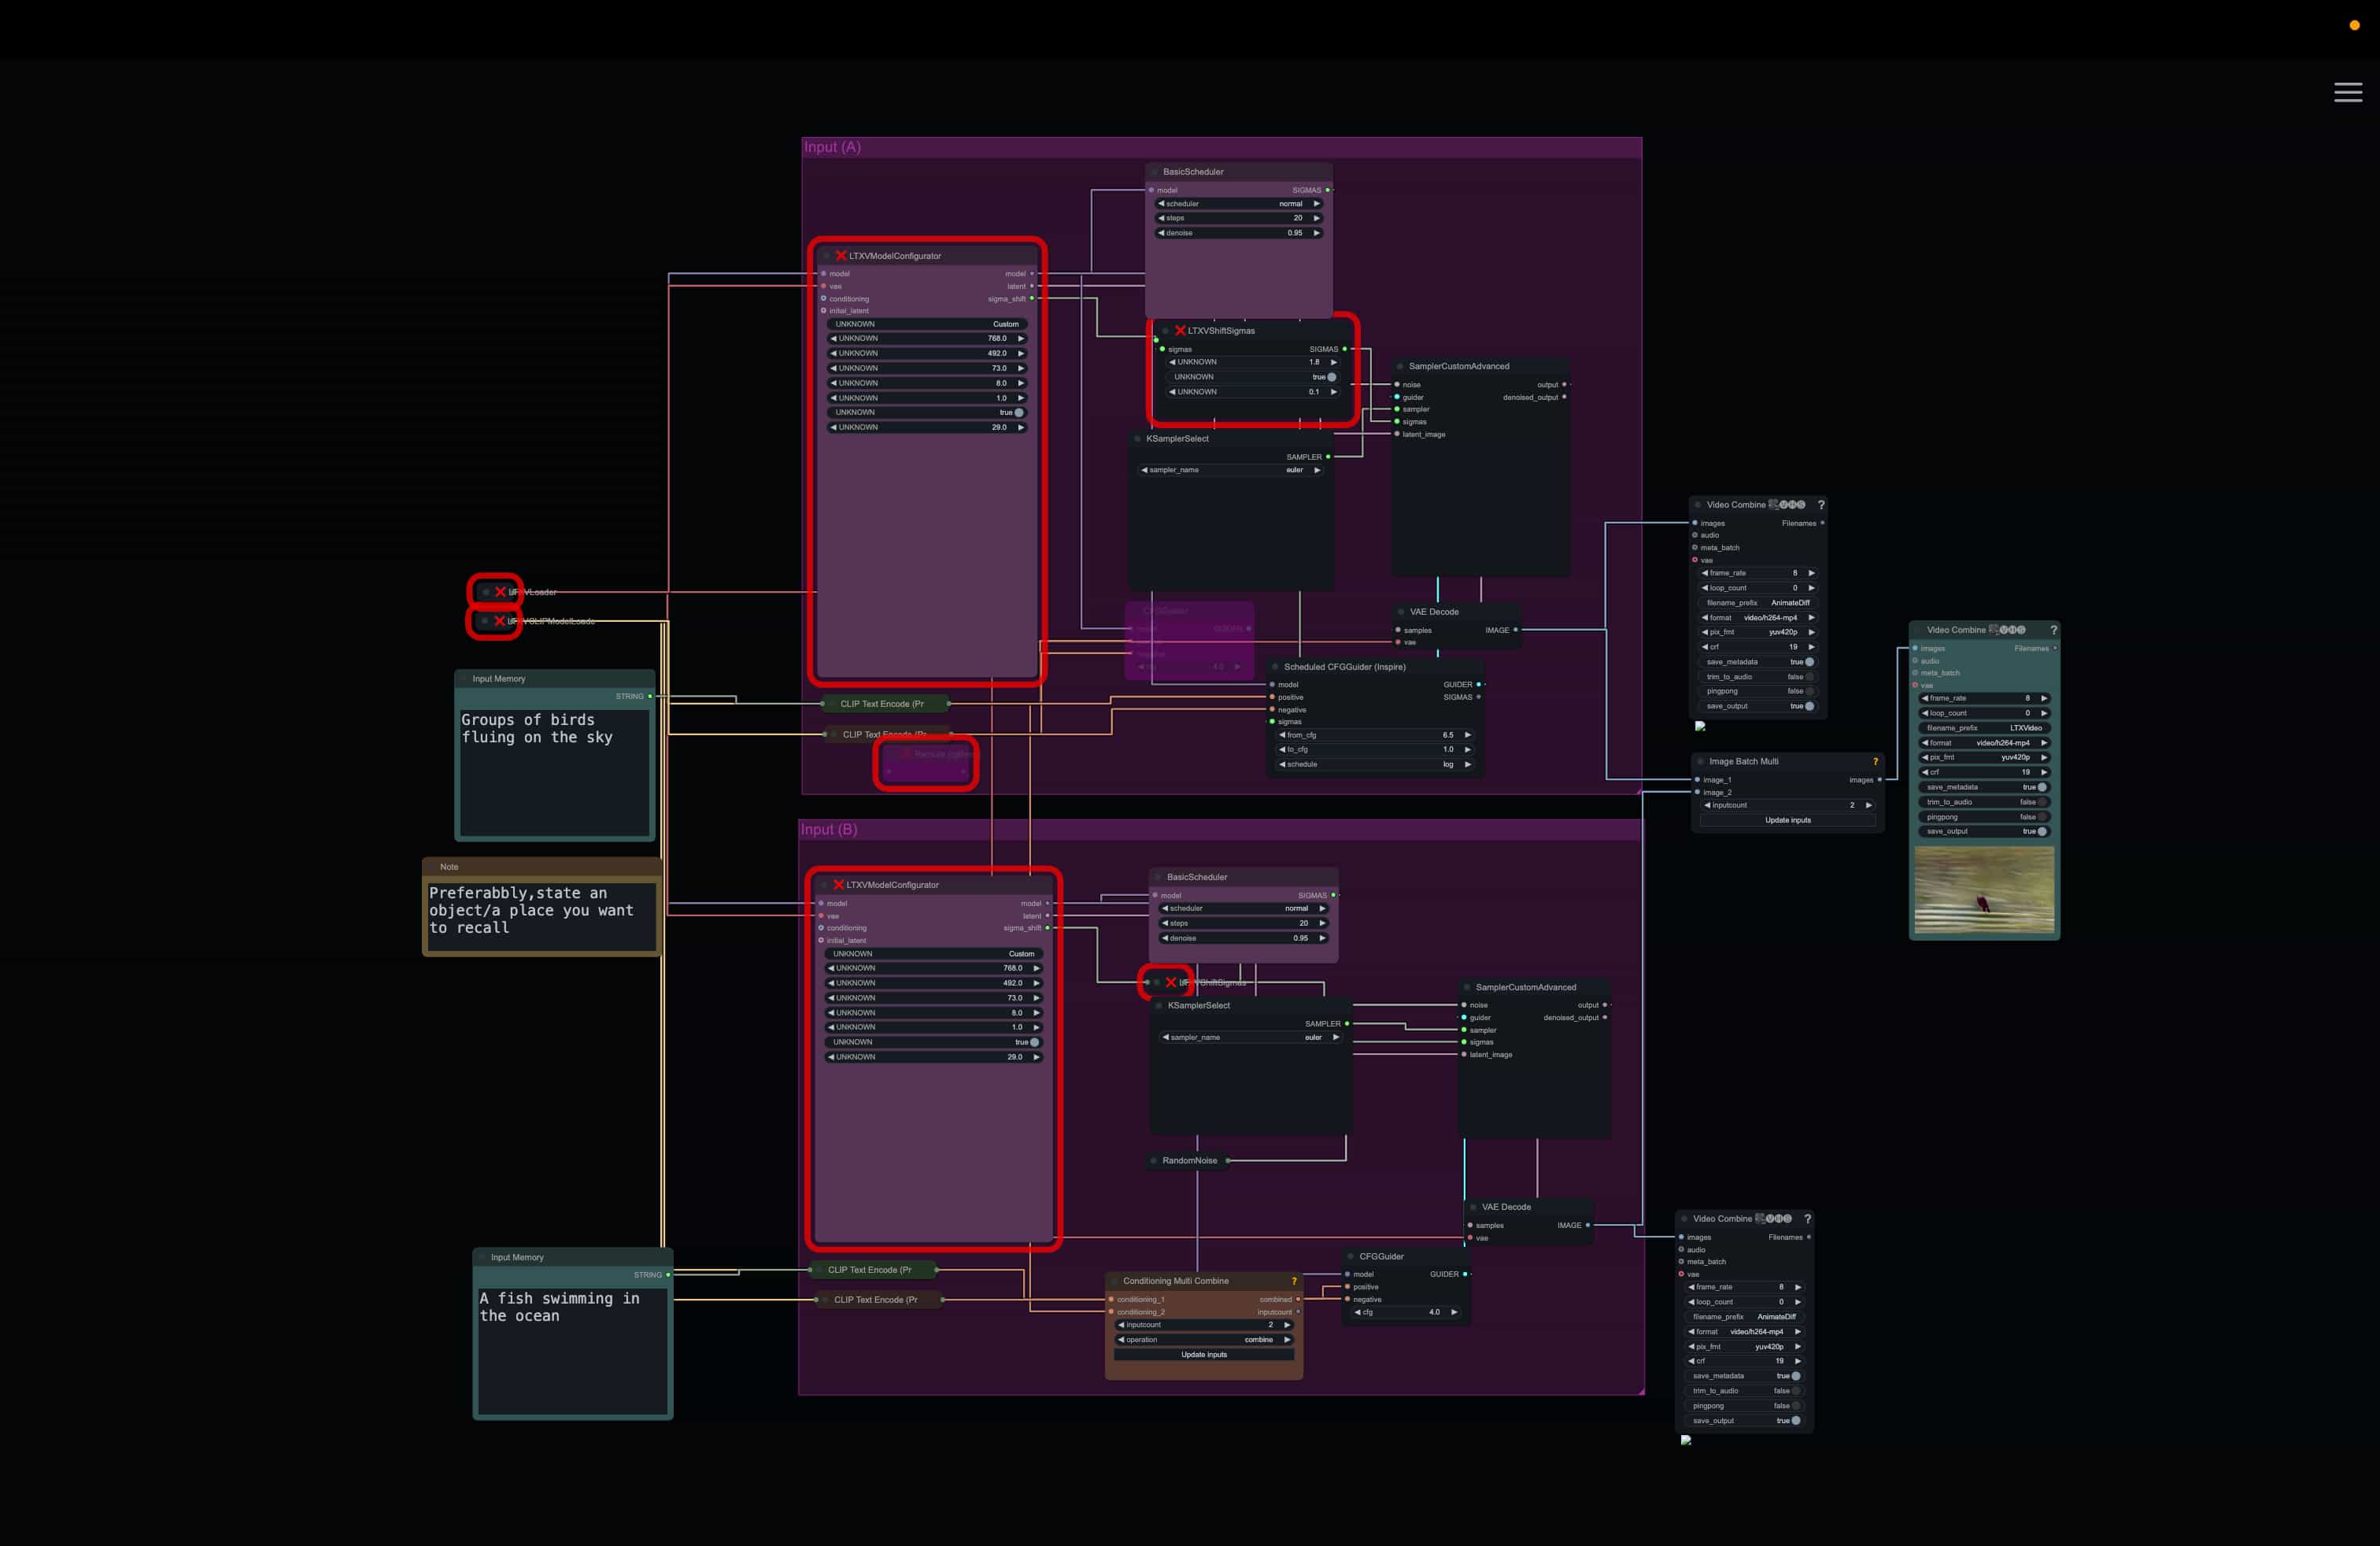Image resolution: width=2380 pixels, height=1546 pixels.
Task: Click the collapse dot on the Note node
Action: pos(432,867)
